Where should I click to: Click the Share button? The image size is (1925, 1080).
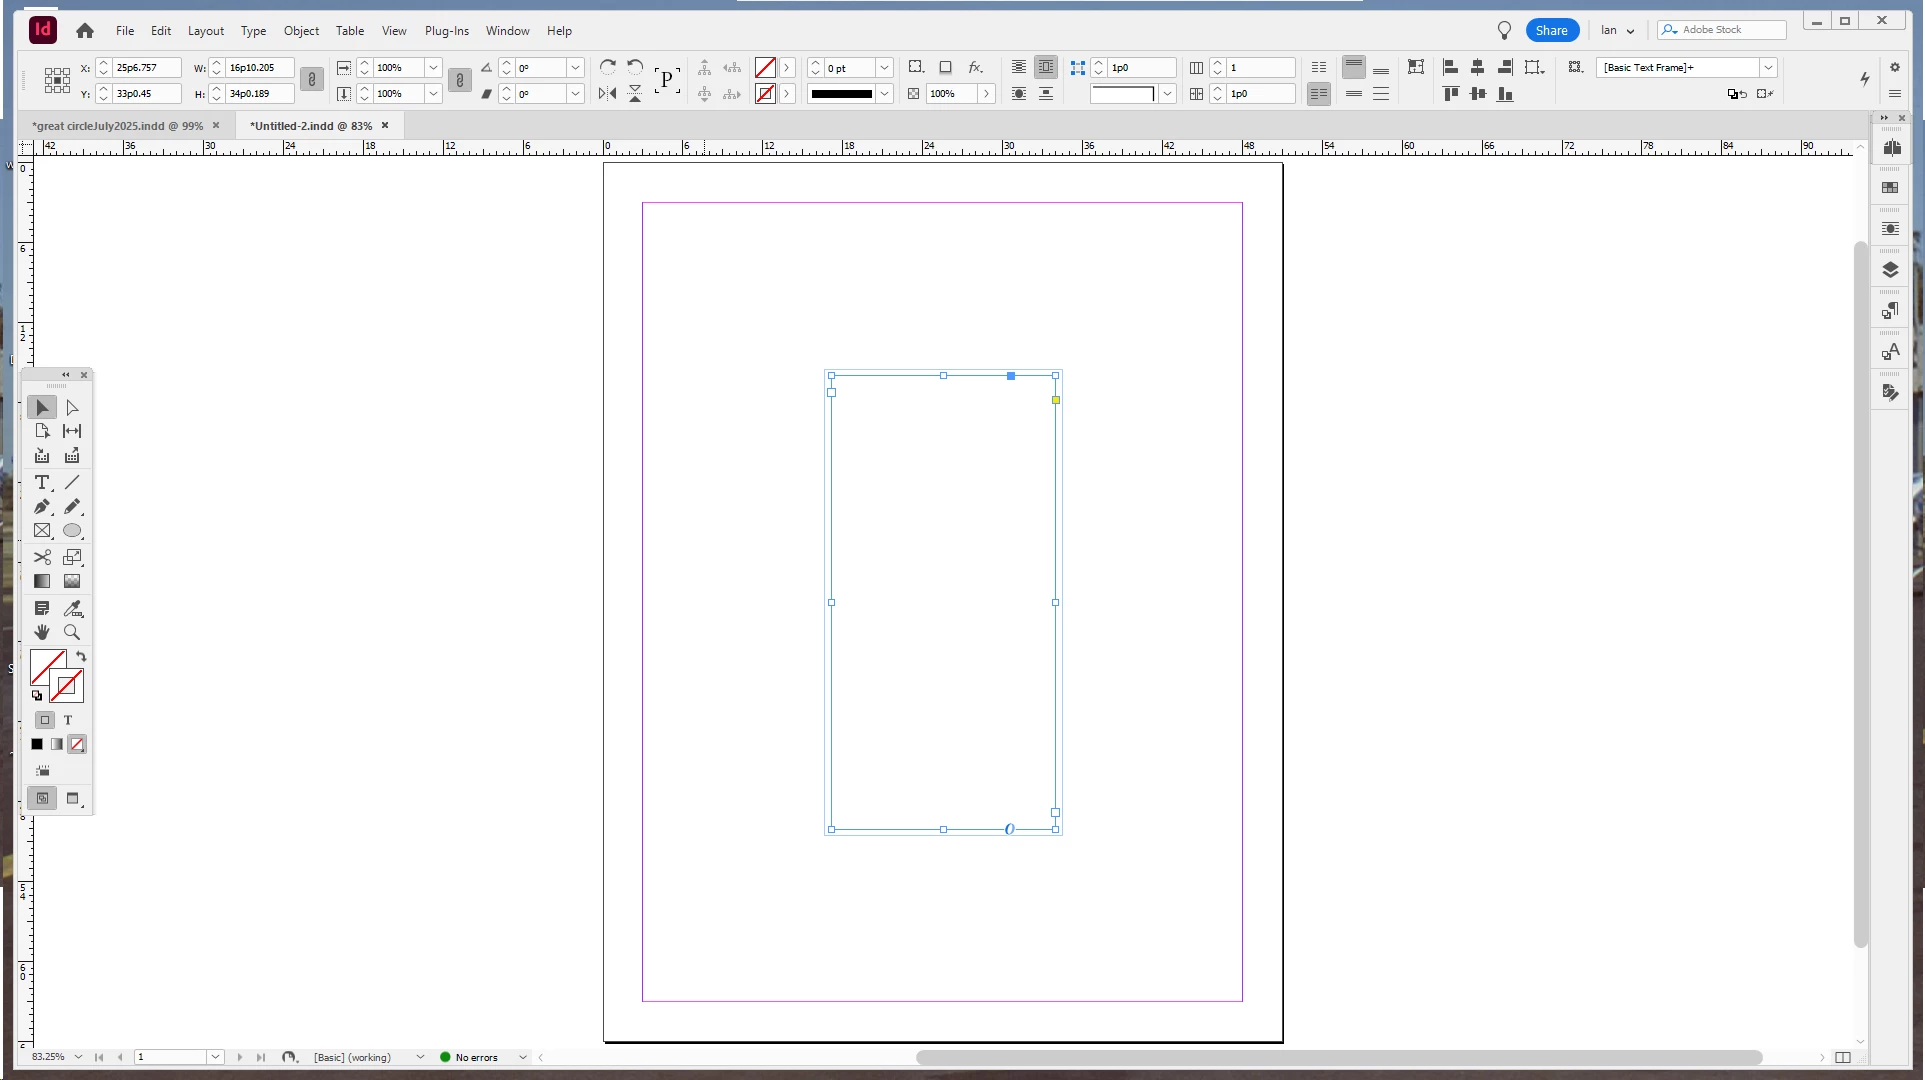pyautogui.click(x=1551, y=30)
